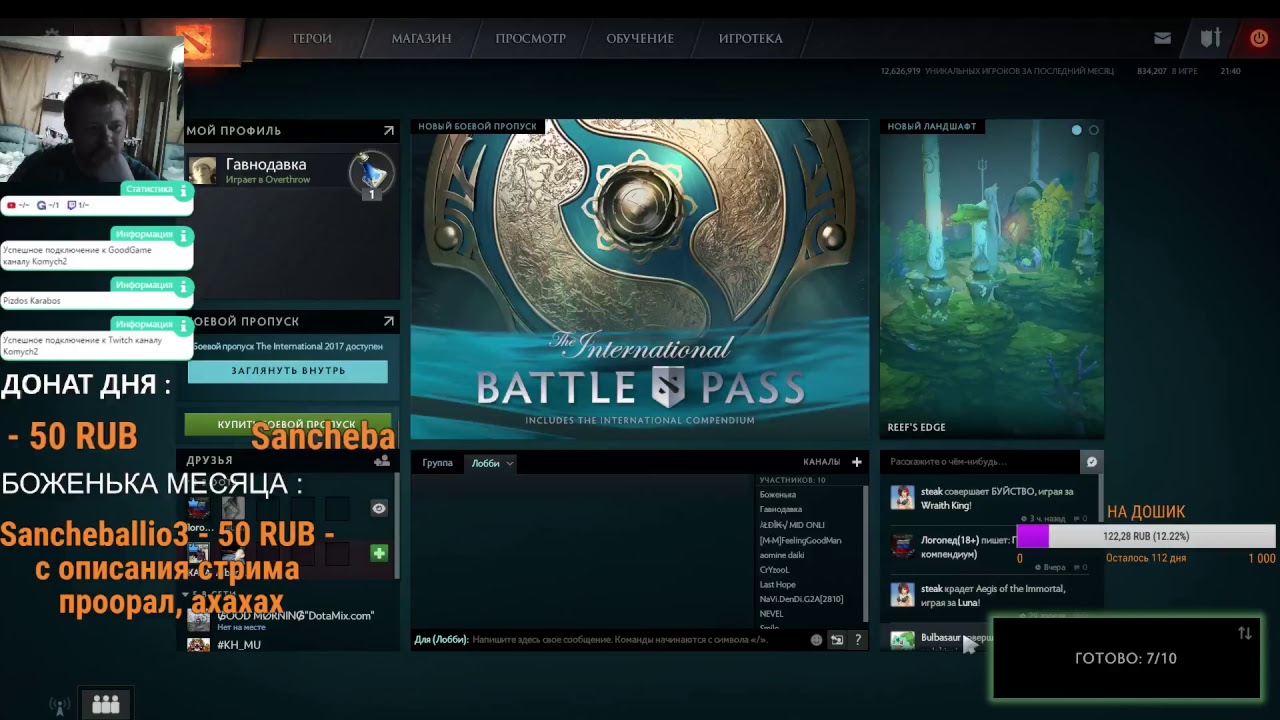This screenshot has width=1280, height=720.
Task: Click the green plus invite button
Action: click(x=379, y=553)
